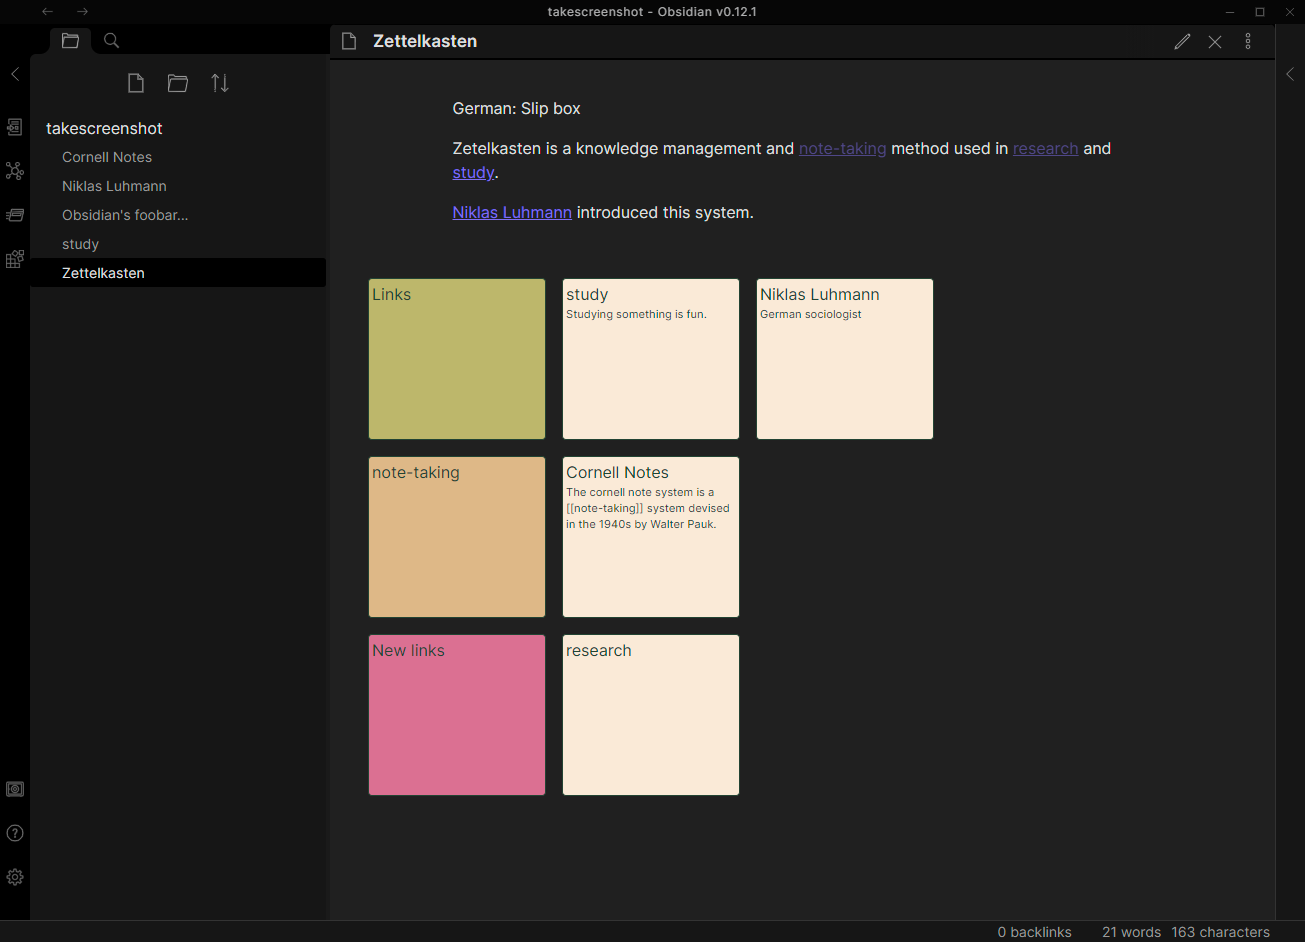Viewport: 1305px width, 942px height.
Task: Select the takescreenshot vault root folder
Action: [104, 129]
